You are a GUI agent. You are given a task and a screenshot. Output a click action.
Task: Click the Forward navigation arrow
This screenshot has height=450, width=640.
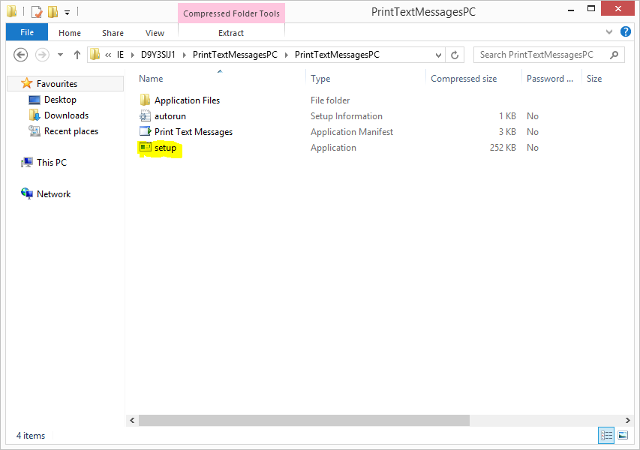(x=42, y=54)
